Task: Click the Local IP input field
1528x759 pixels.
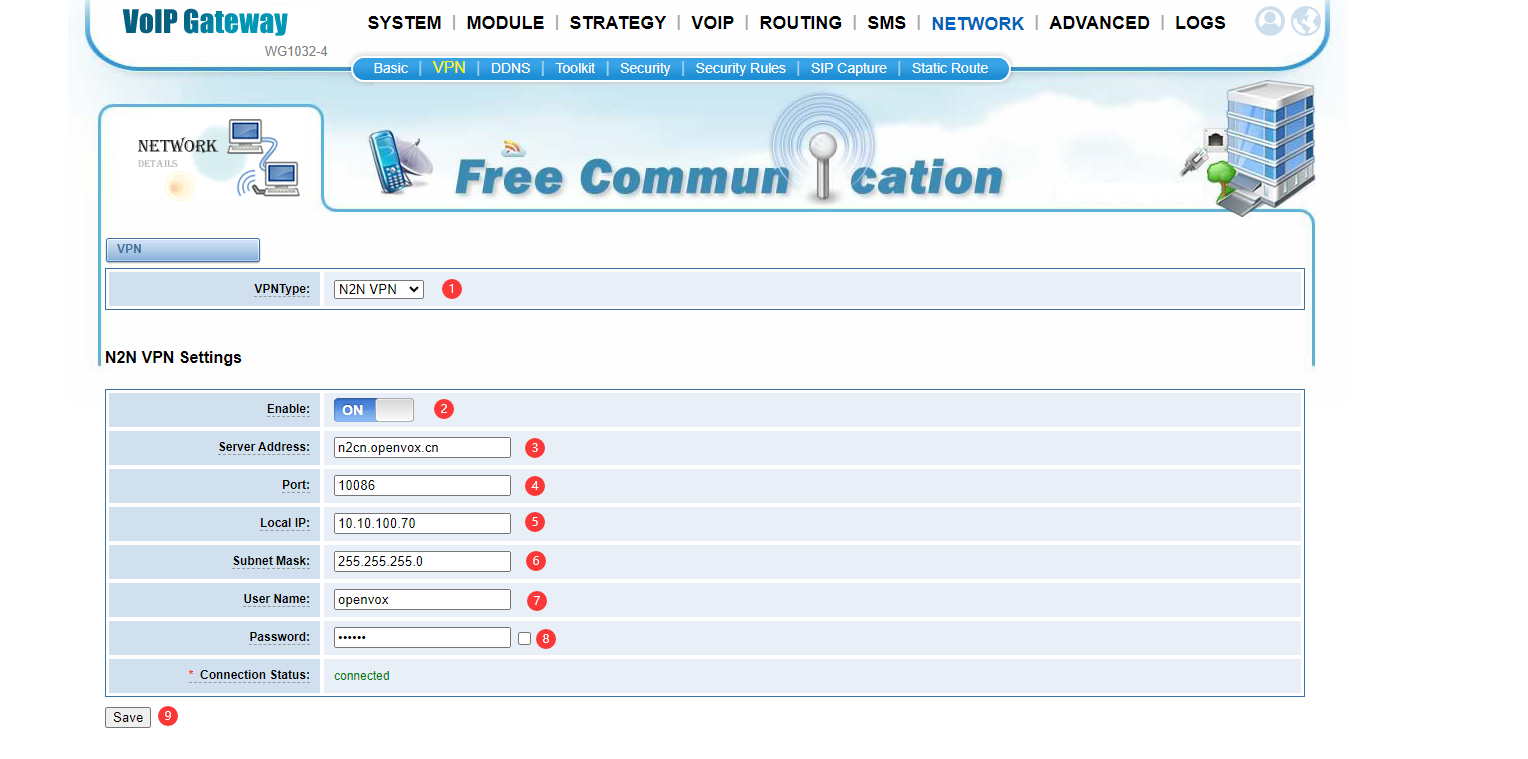Action: [x=422, y=523]
